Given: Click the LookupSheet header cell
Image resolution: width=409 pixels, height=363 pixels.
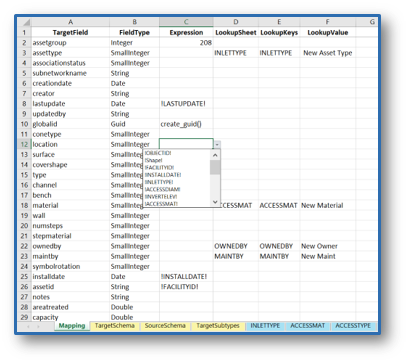Looking at the screenshot, I should [x=236, y=33].
